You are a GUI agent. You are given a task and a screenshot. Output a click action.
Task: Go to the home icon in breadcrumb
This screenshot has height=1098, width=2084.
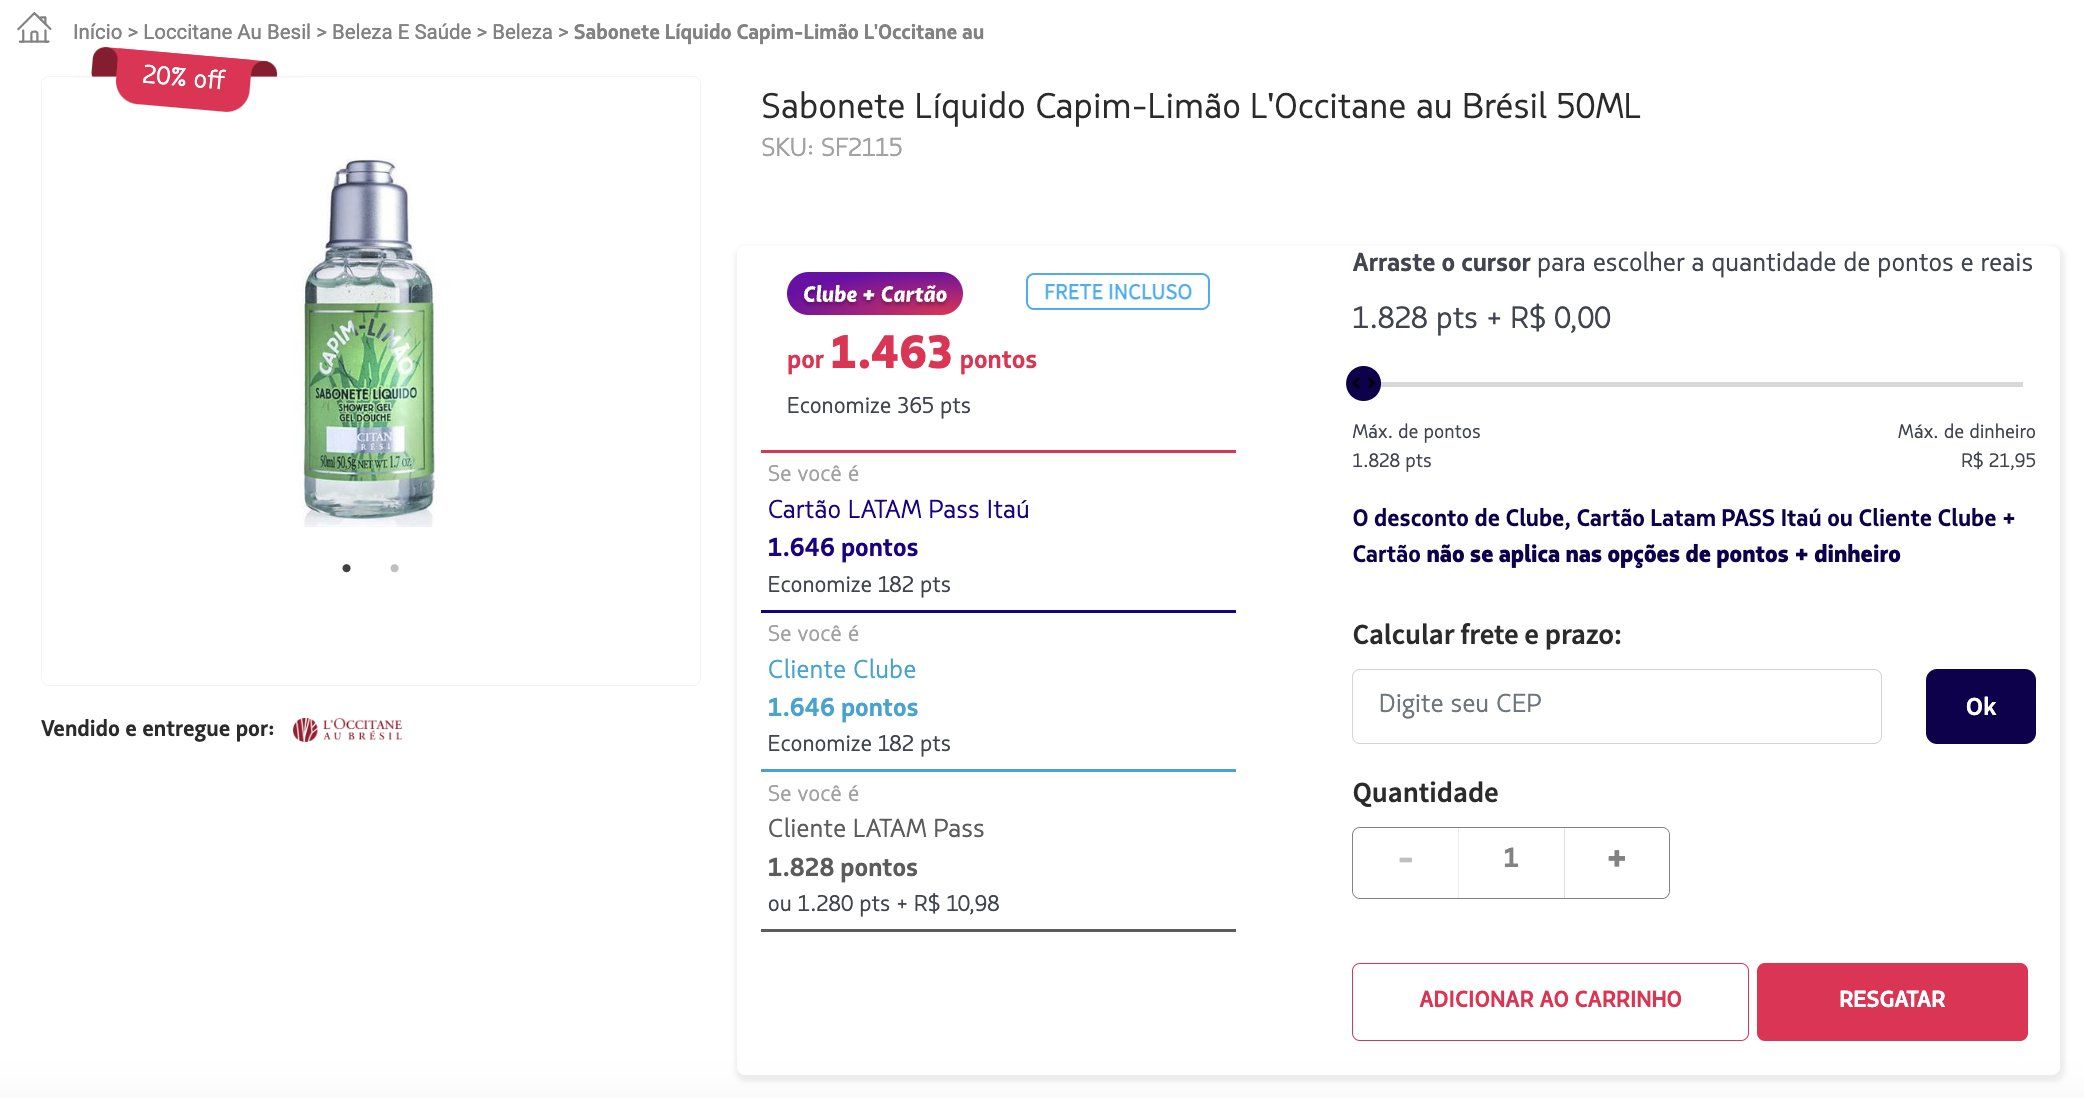coord(34,28)
